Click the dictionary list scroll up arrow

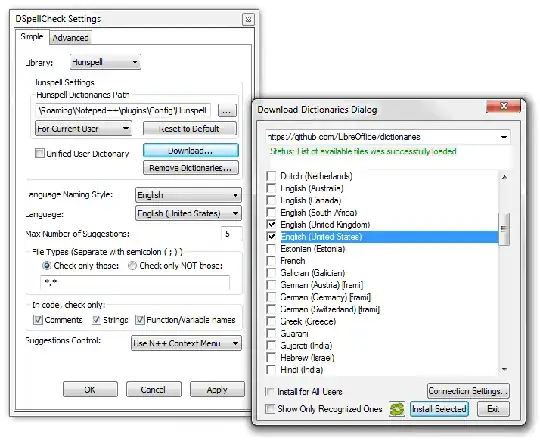point(504,177)
